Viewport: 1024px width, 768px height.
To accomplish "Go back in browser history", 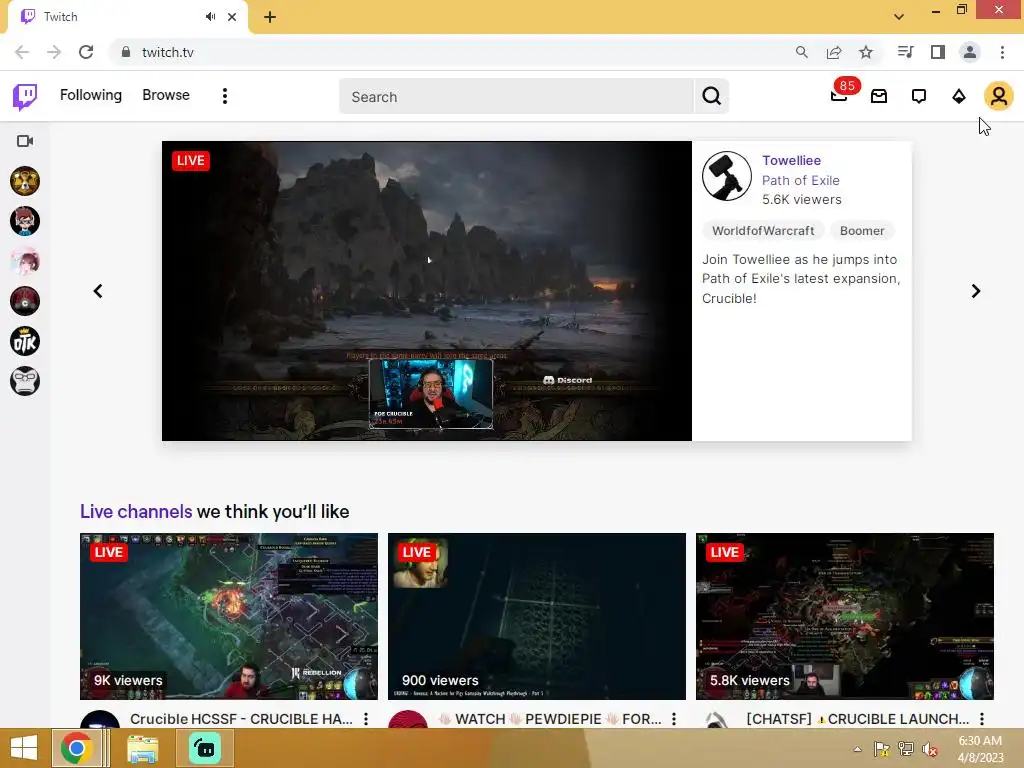I will 22,52.
